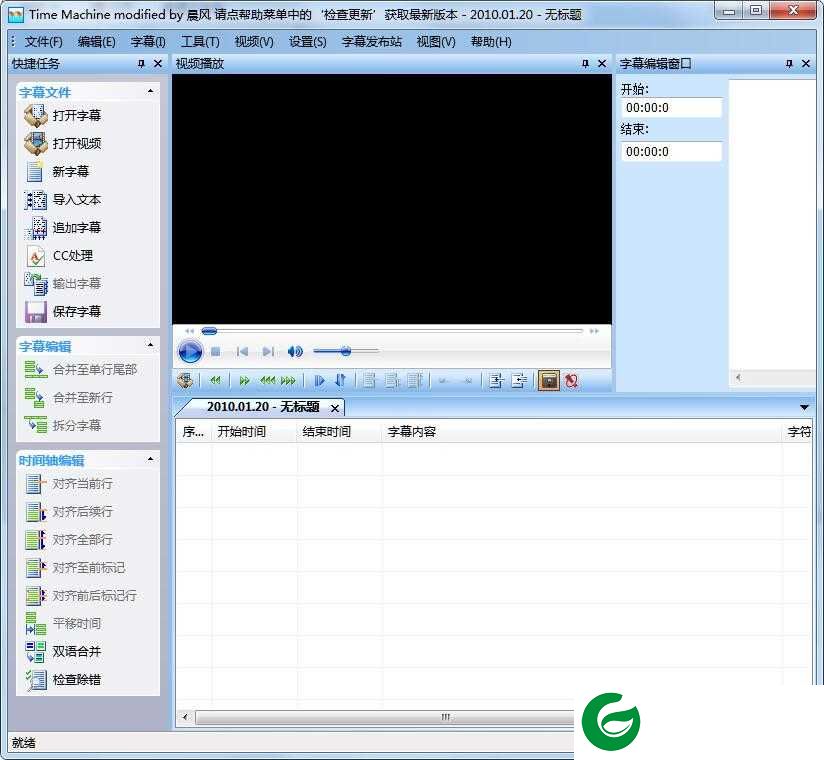Click 对齐后续行 in timeline editing
Viewport: 824px width, 760px height.
(x=68, y=511)
